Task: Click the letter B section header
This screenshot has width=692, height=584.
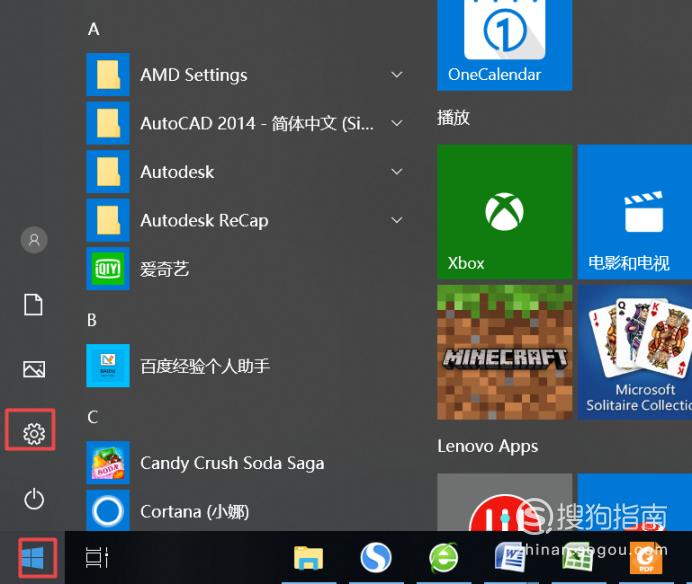Action: tap(92, 320)
